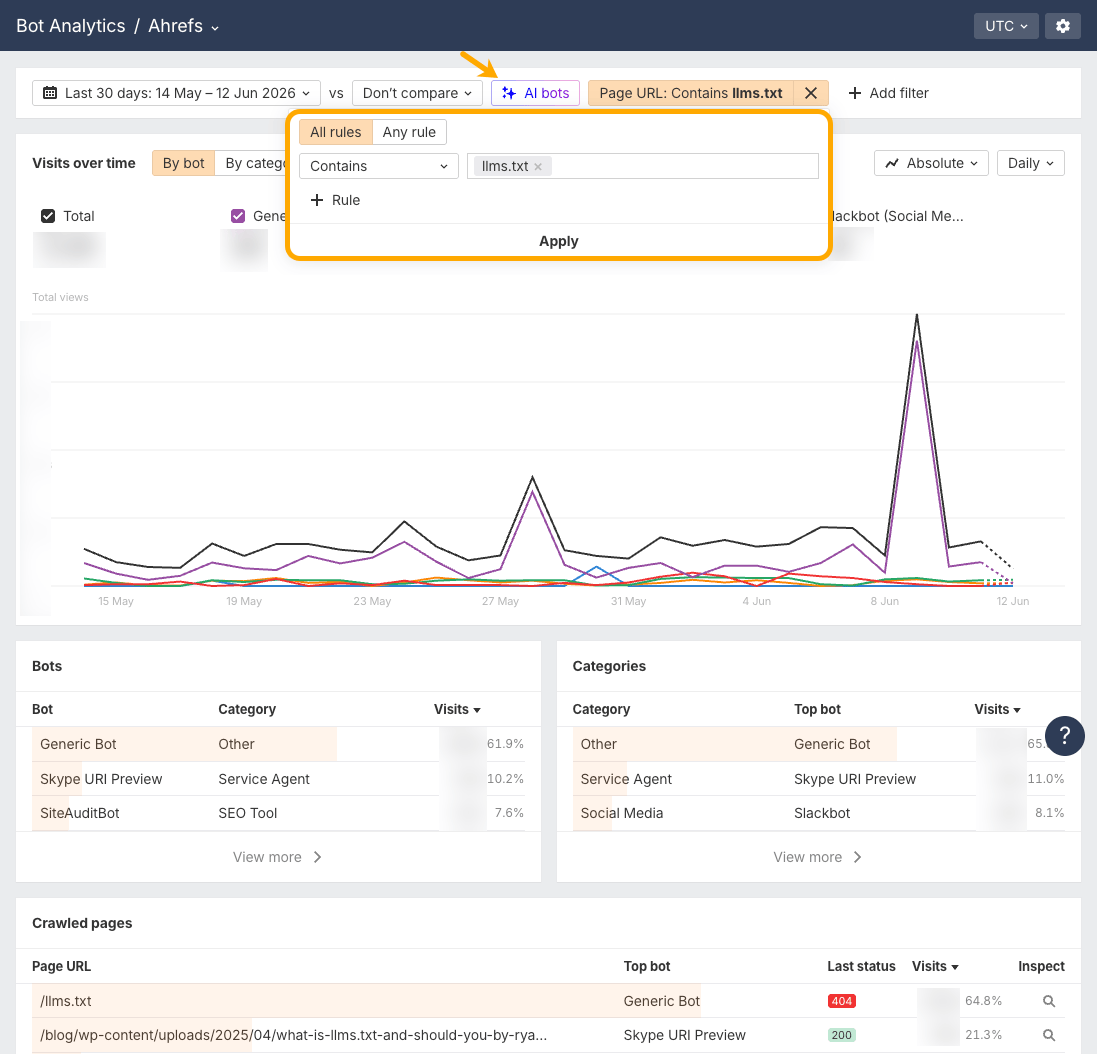Sort Bots table by Visits
Viewport: 1097px width, 1054px height.
457,709
